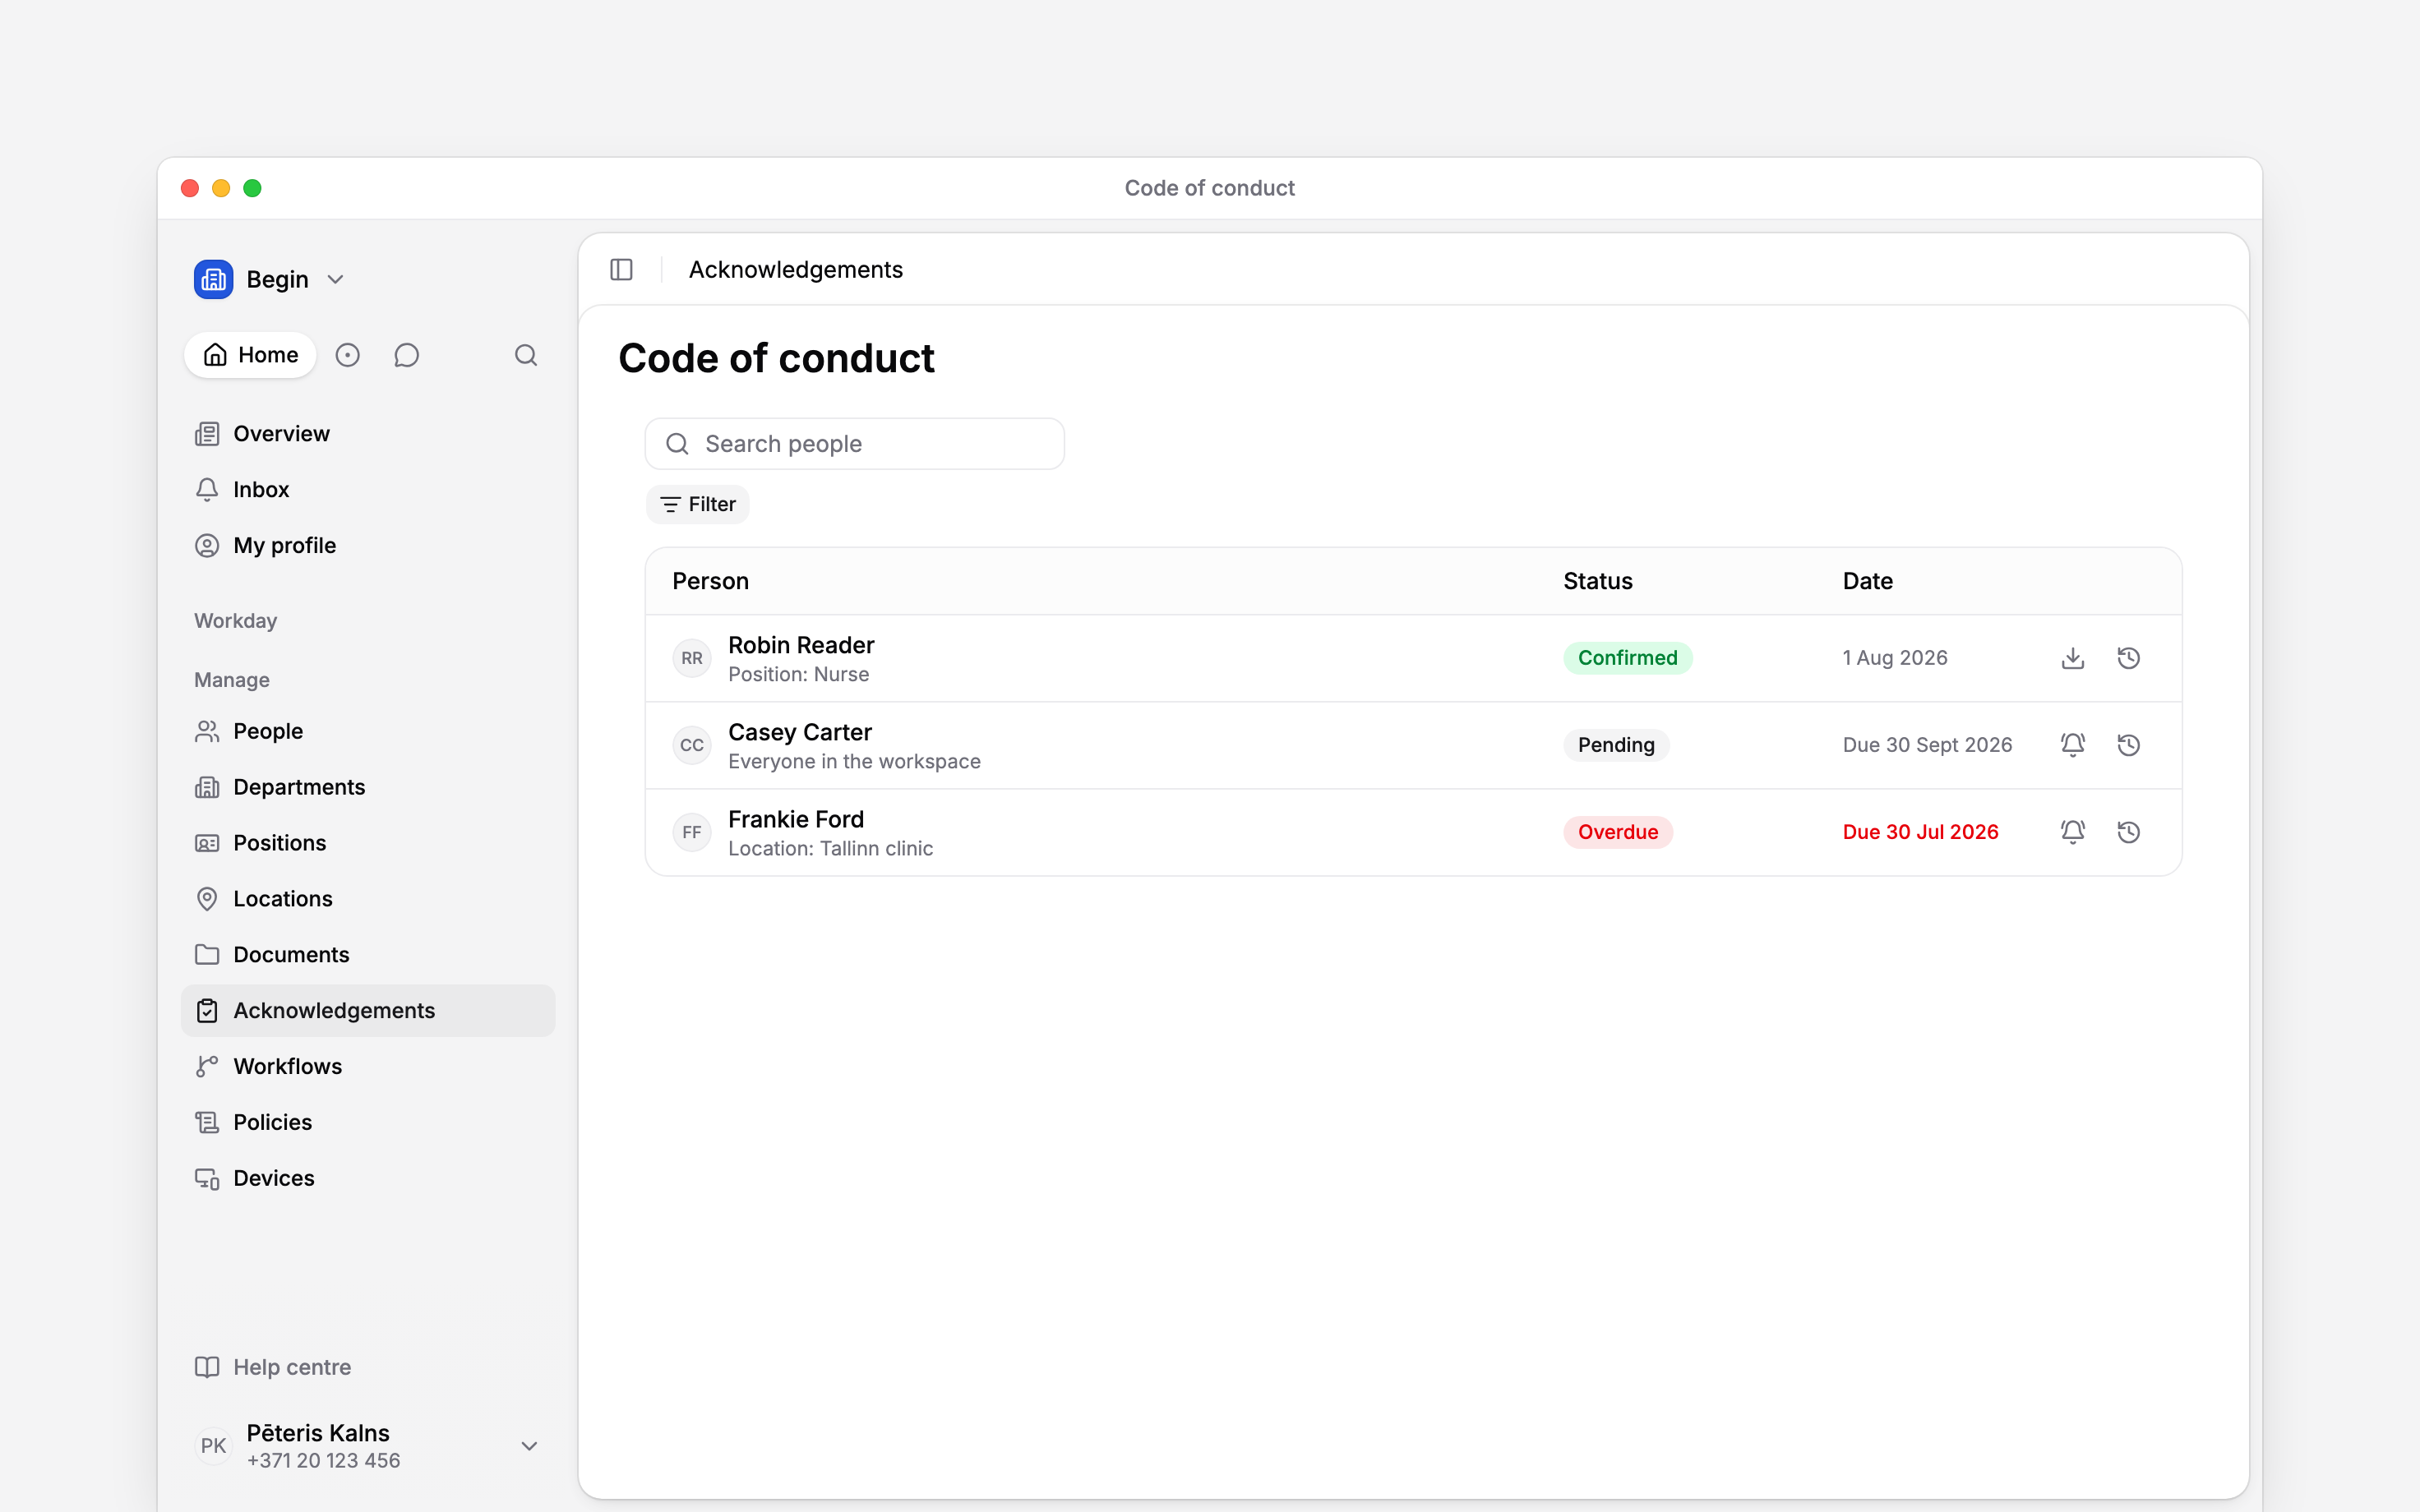Screen dimensions: 2420x1512
Task: Click the Confirmed status badge
Action: (x=1627, y=658)
